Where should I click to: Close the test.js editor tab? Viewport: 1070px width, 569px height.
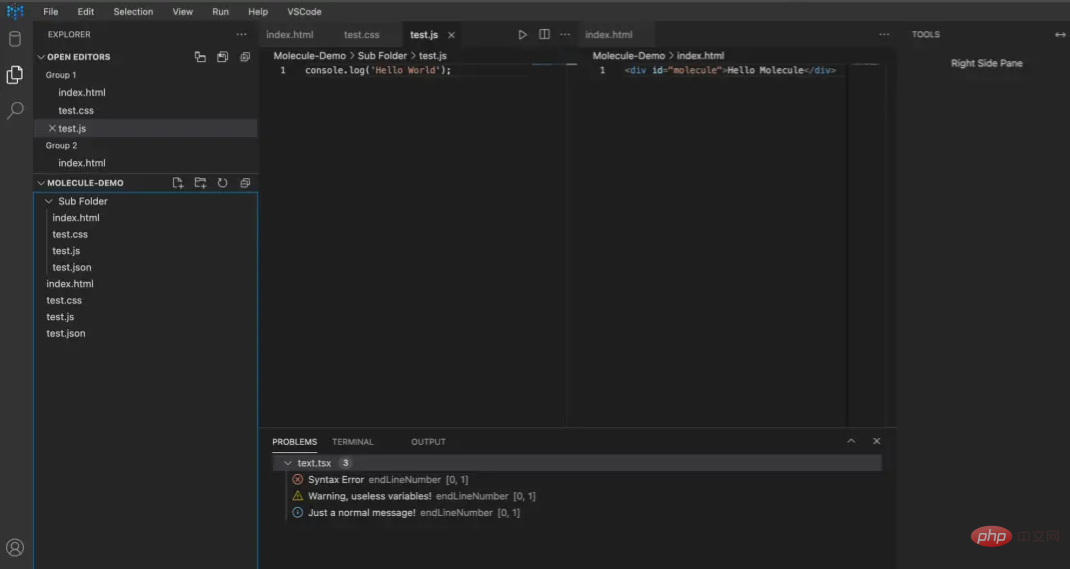click(x=451, y=35)
